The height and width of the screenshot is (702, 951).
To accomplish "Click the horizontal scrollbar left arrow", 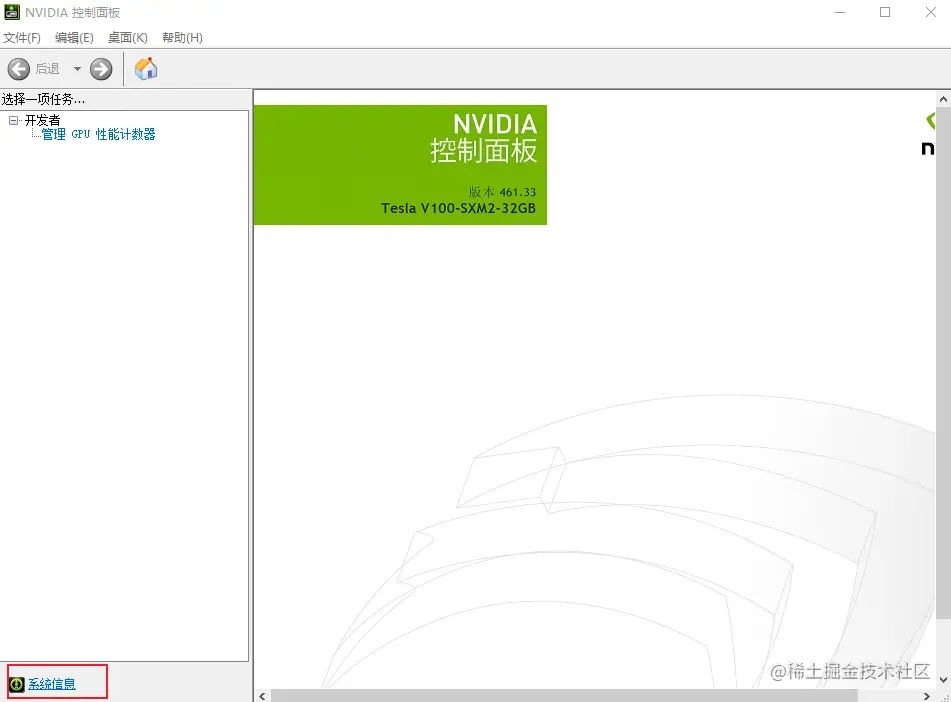I will [x=262, y=696].
